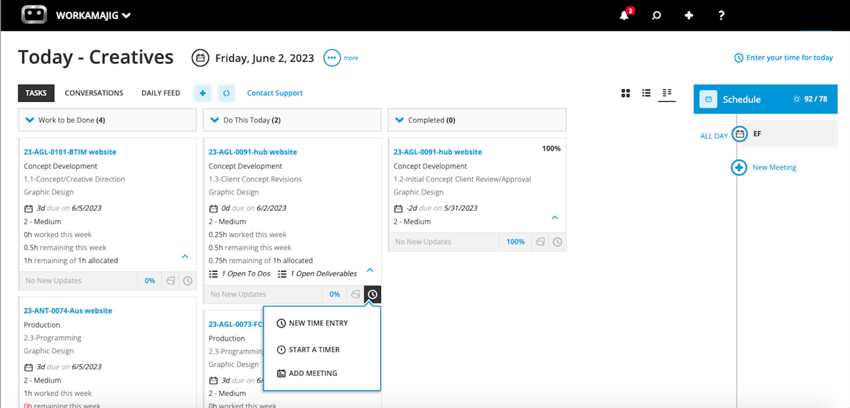850x408 pixels.
Task: Click the conversation icon on completed hub card
Action: coord(540,242)
